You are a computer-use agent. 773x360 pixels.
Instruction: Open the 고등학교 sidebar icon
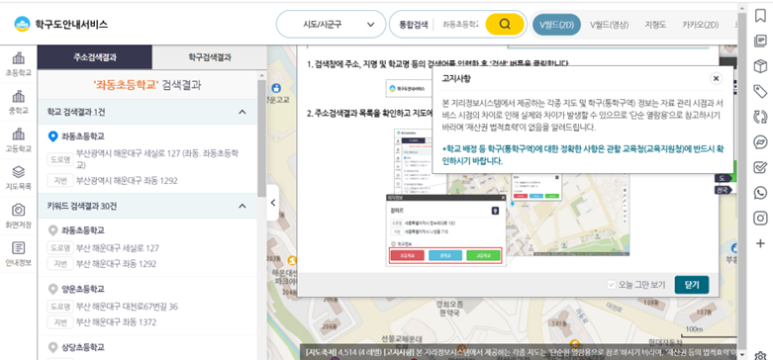click(18, 140)
